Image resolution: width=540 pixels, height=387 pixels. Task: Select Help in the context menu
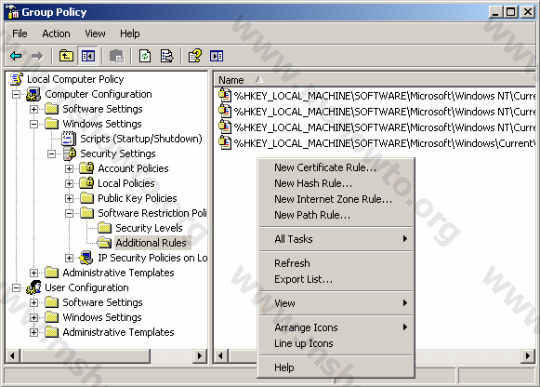point(336,367)
